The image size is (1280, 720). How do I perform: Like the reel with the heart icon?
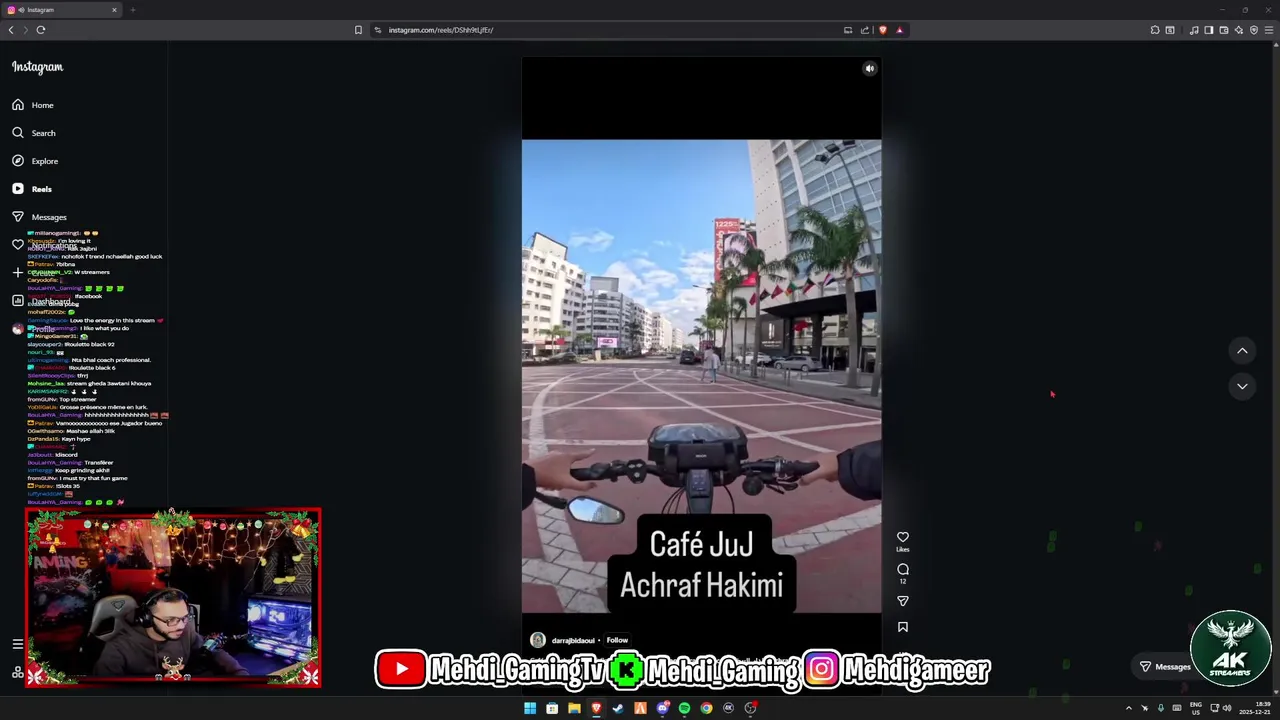[903, 537]
